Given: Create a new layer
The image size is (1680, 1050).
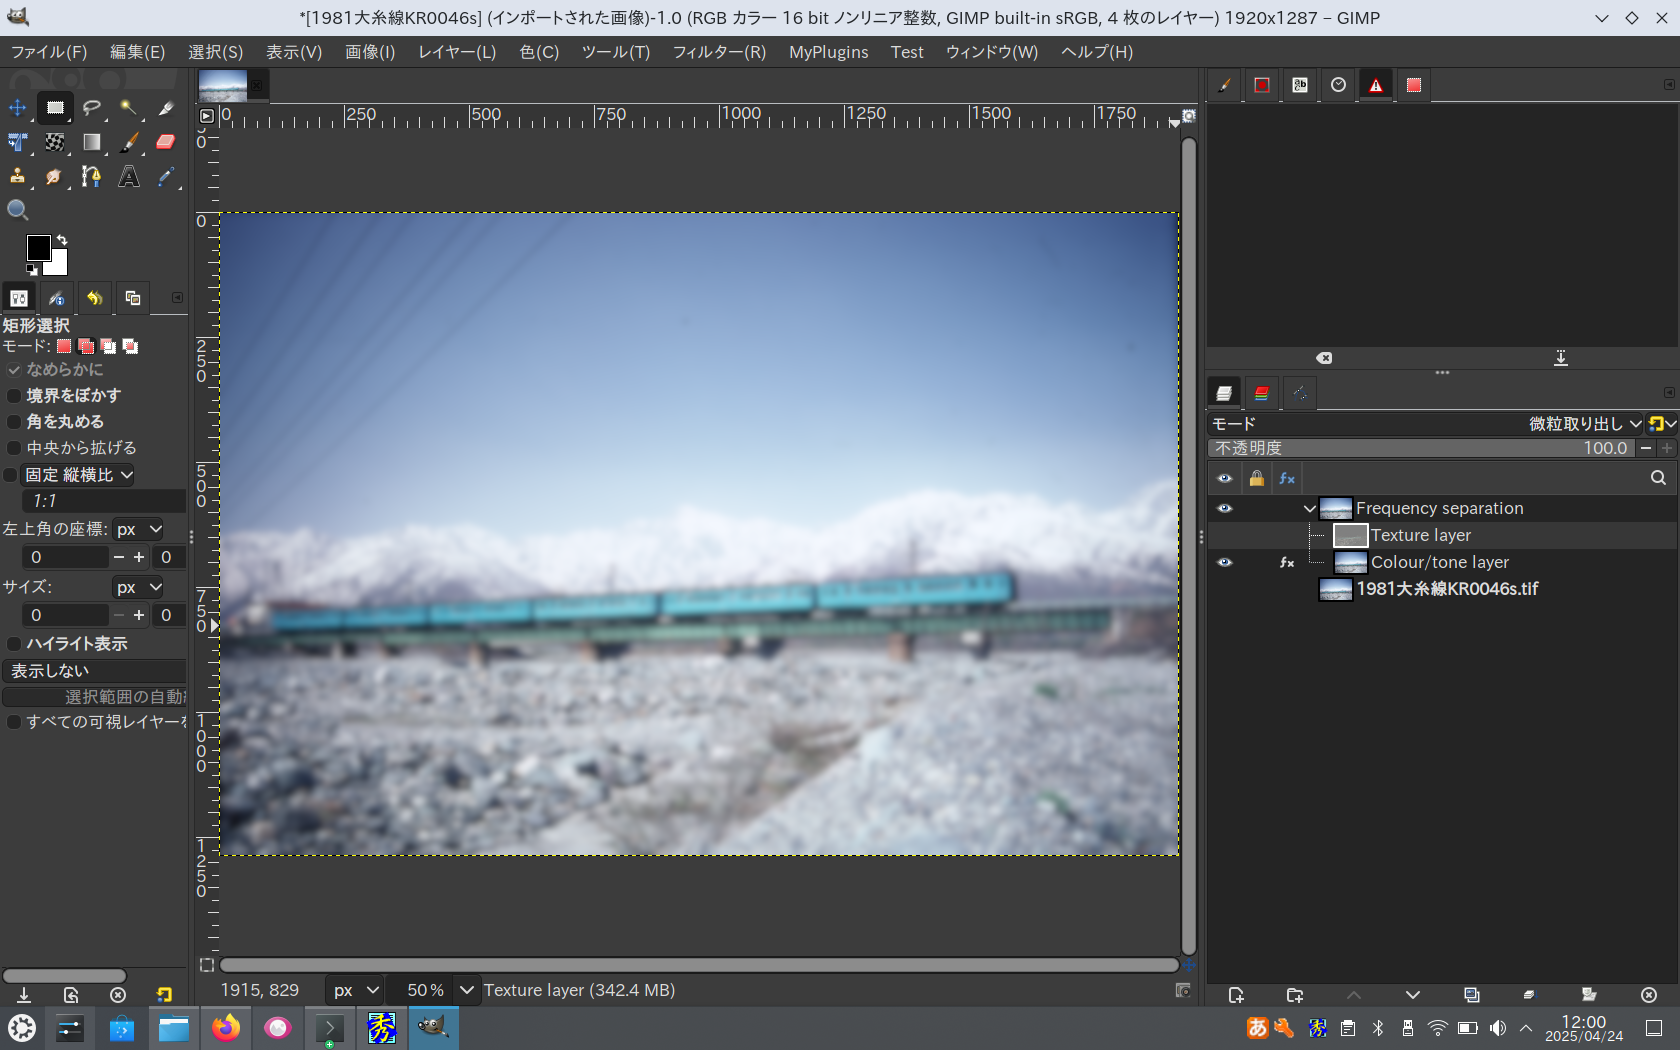Looking at the screenshot, I should 1237,996.
